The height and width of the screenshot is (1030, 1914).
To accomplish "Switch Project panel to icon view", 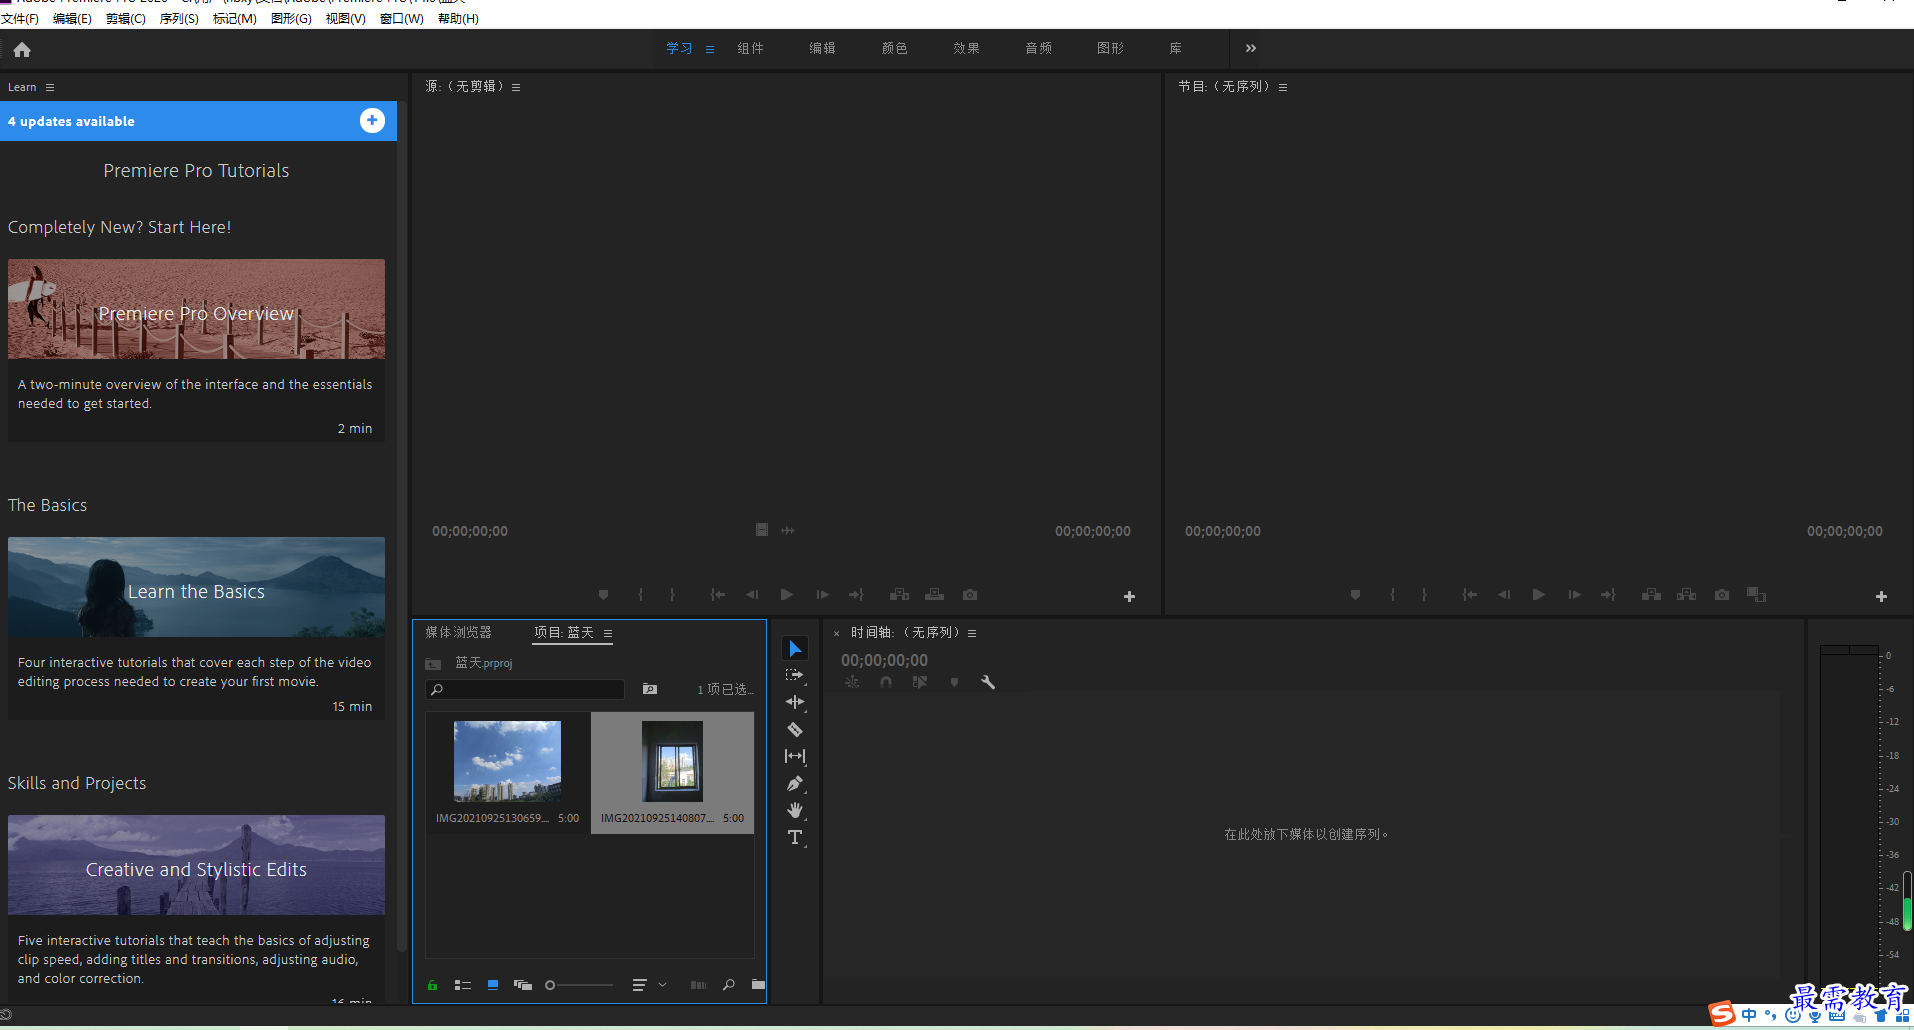I will 493,985.
